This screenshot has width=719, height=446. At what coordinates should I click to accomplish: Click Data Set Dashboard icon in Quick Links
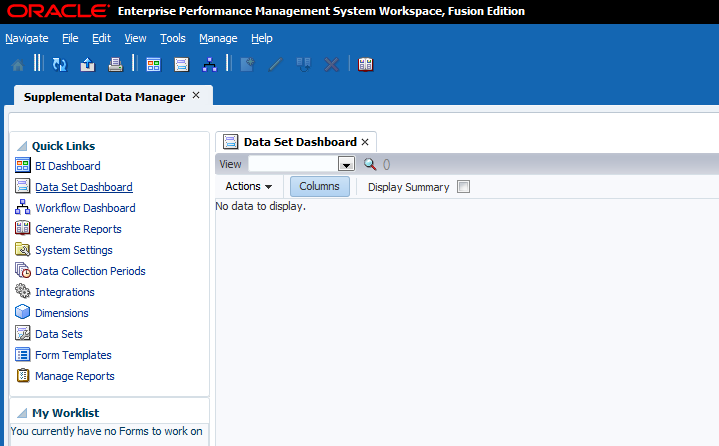[x=22, y=186]
